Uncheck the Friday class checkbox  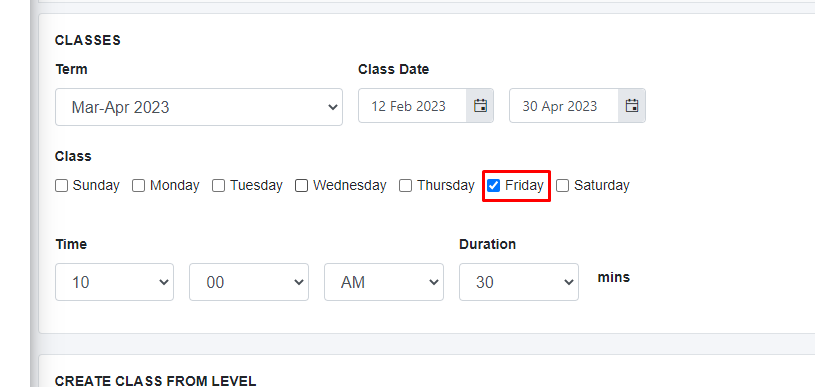click(494, 185)
